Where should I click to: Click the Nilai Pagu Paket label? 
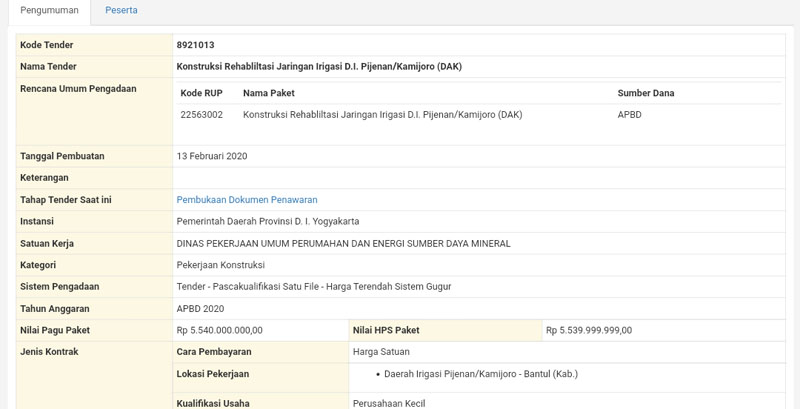[55, 330]
